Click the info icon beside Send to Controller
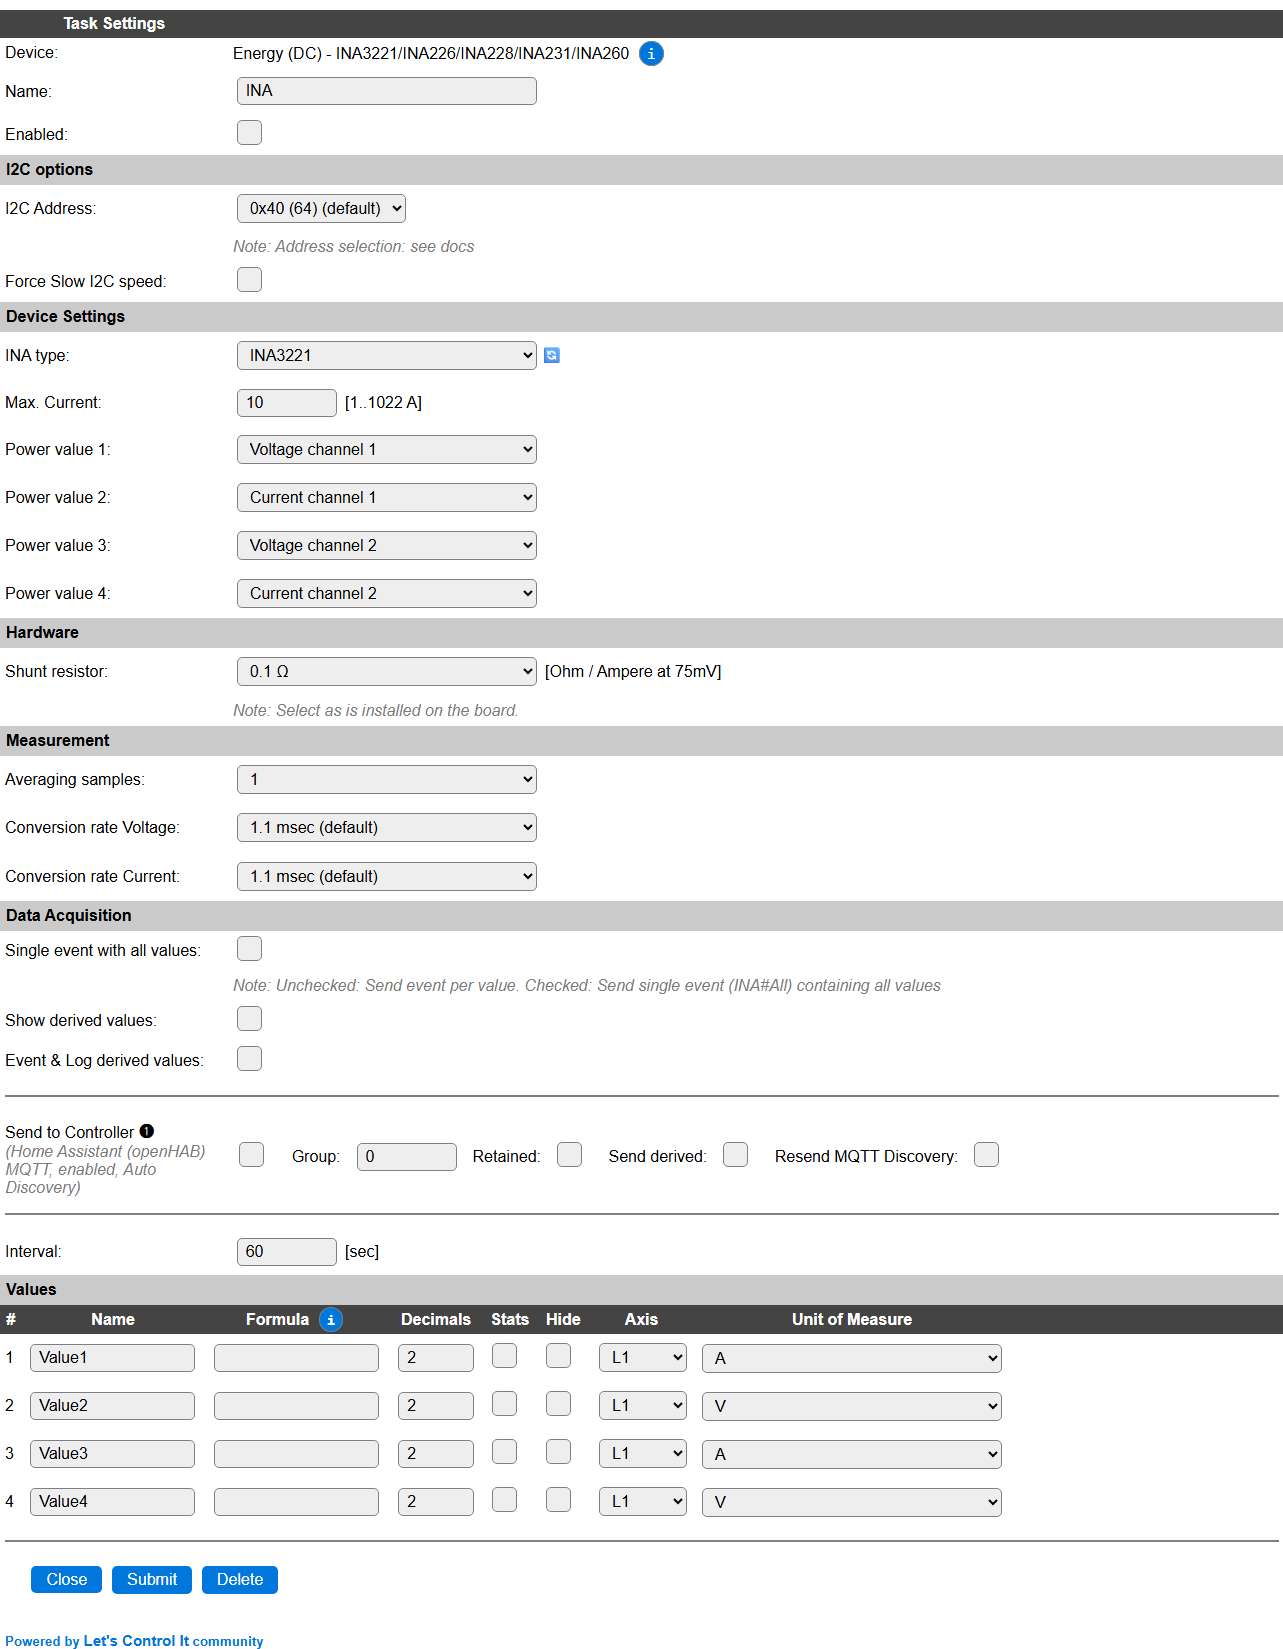Viewport: 1283px width, 1649px height. [147, 1131]
